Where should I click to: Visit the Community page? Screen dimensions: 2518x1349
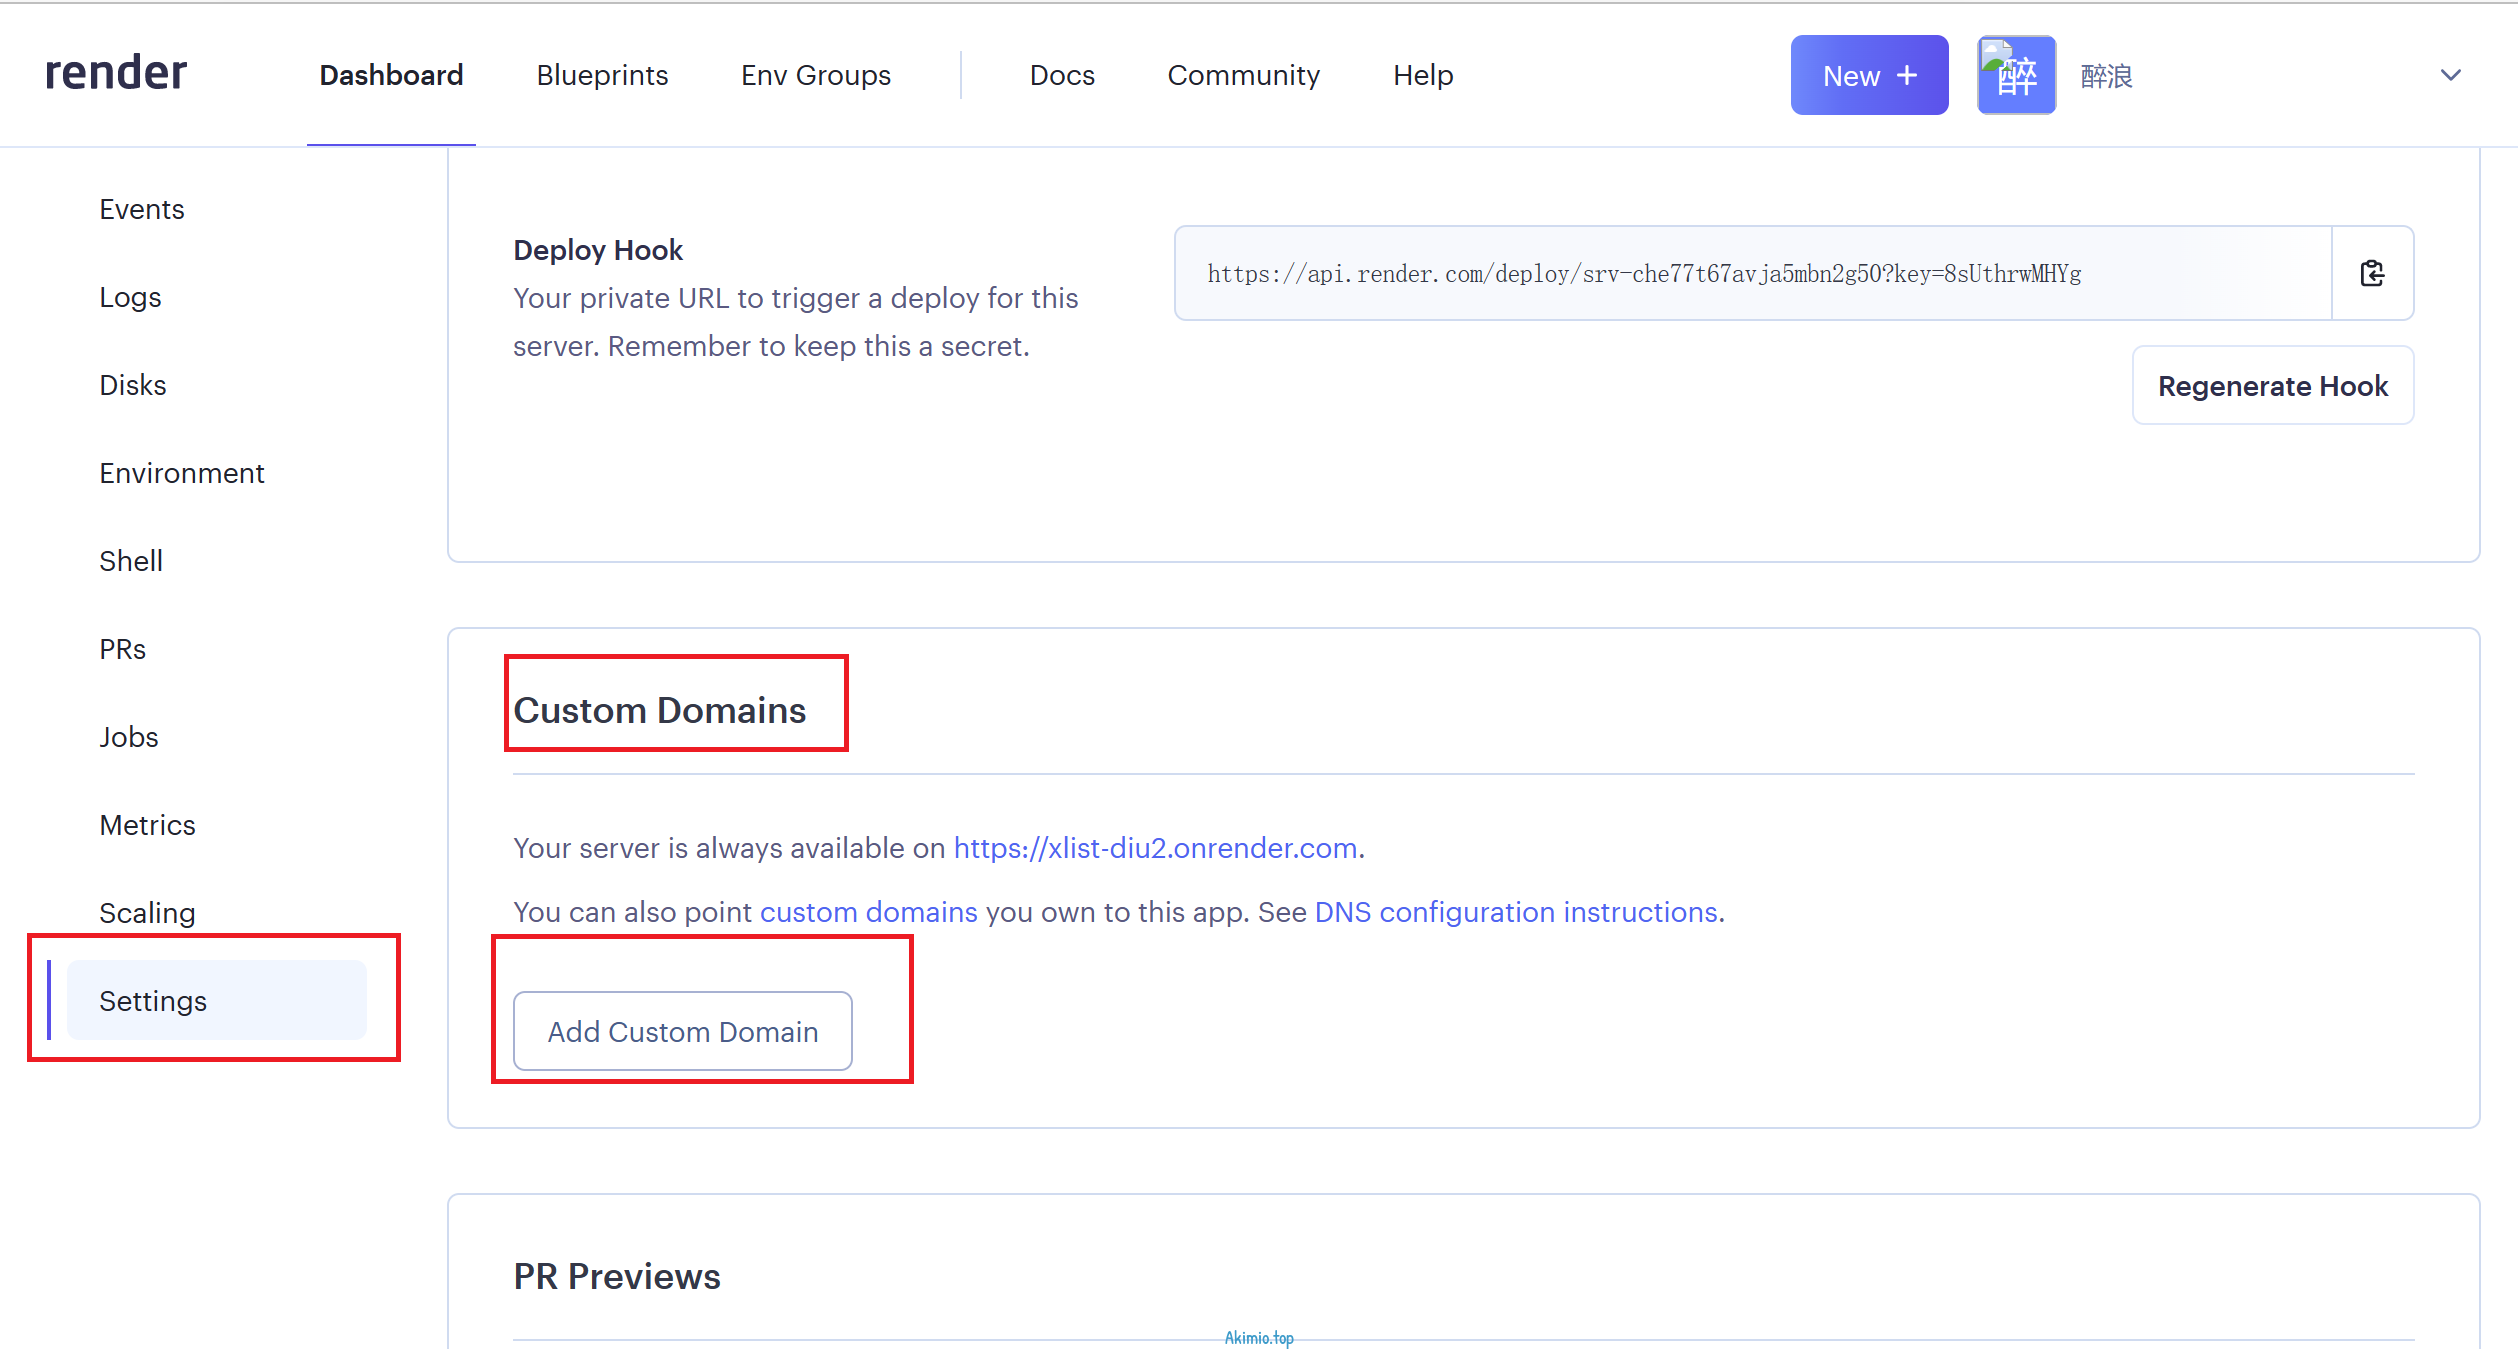click(x=1243, y=75)
